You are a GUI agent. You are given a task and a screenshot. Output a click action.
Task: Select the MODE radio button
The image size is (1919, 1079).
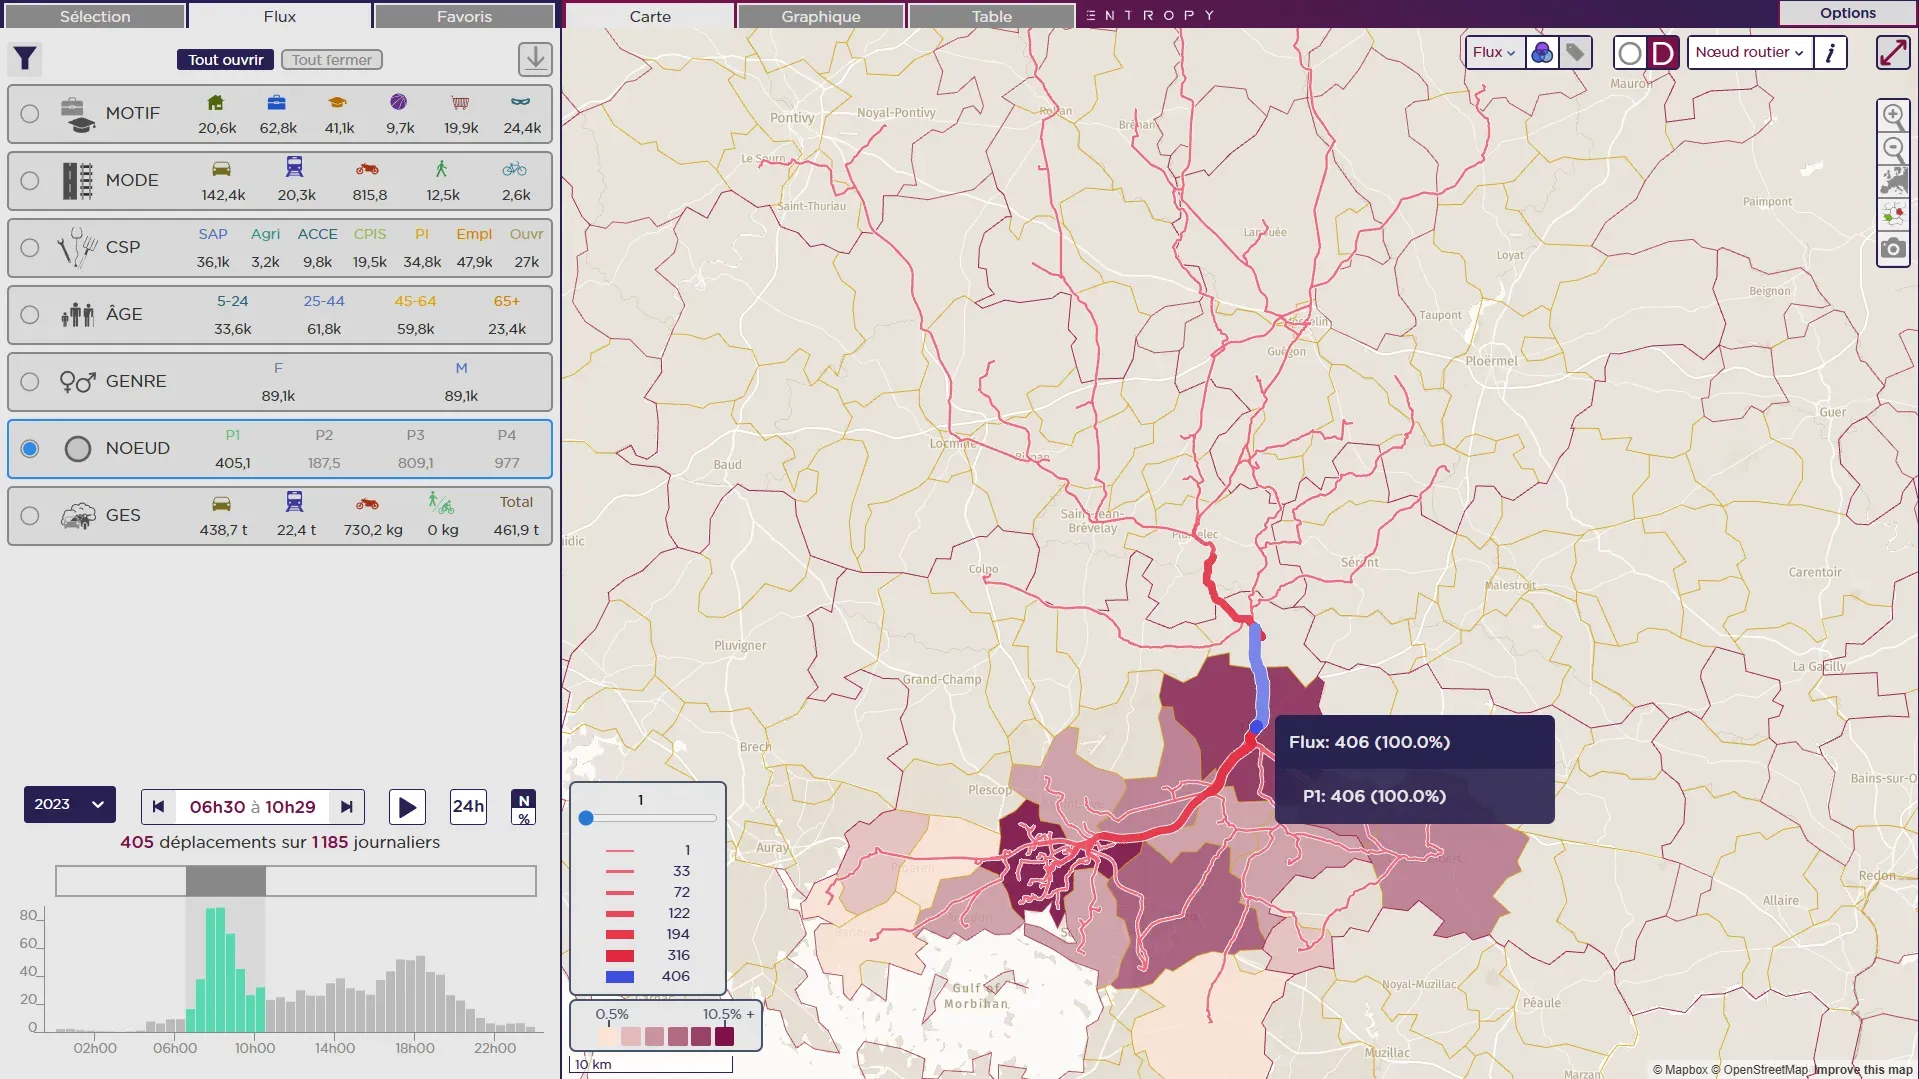coord(30,181)
